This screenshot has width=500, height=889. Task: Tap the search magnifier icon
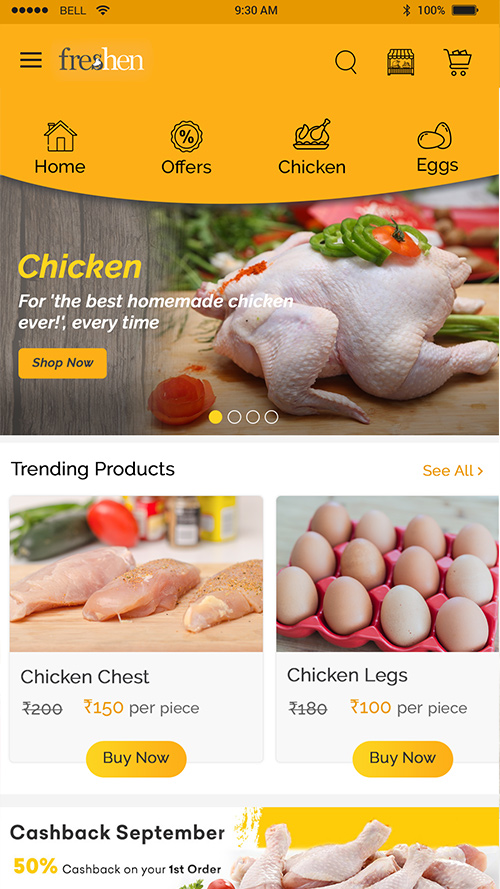click(346, 62)
